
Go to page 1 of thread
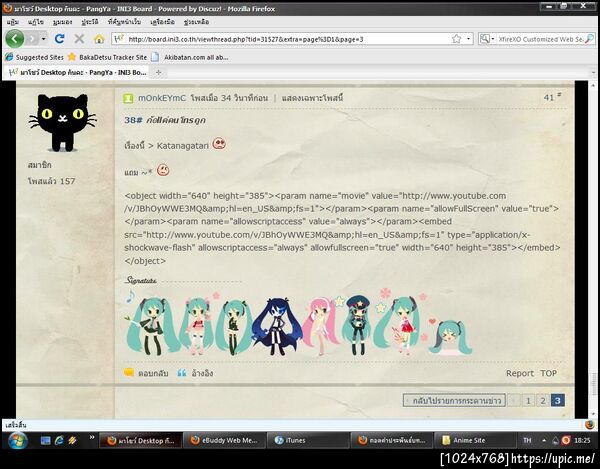tap(528, 401)
